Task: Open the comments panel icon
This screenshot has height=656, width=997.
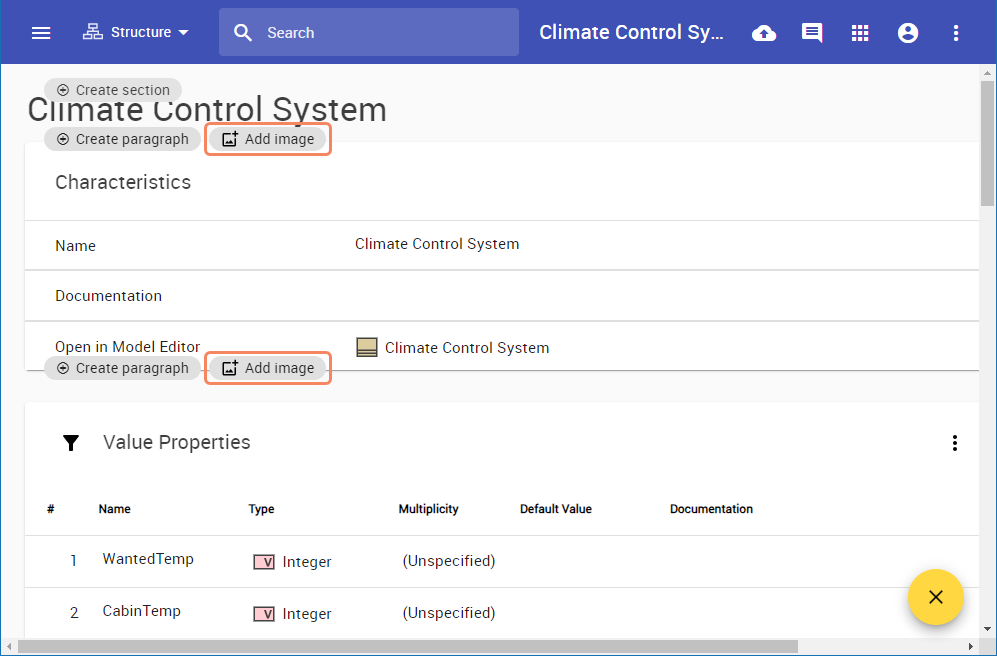Action: [812, 33]
